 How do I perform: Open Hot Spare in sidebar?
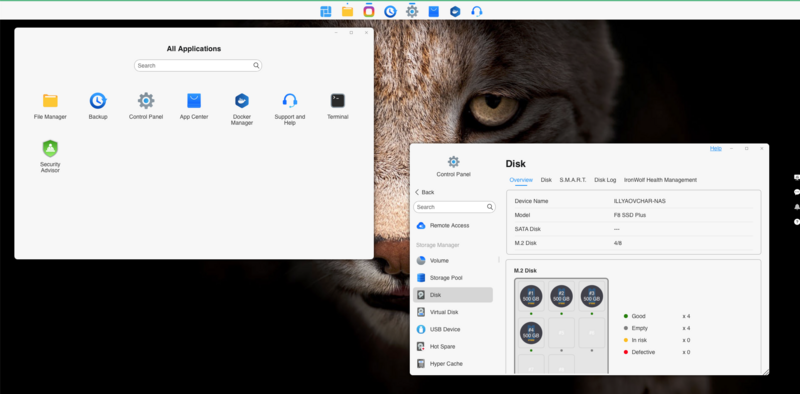[436, 347]
